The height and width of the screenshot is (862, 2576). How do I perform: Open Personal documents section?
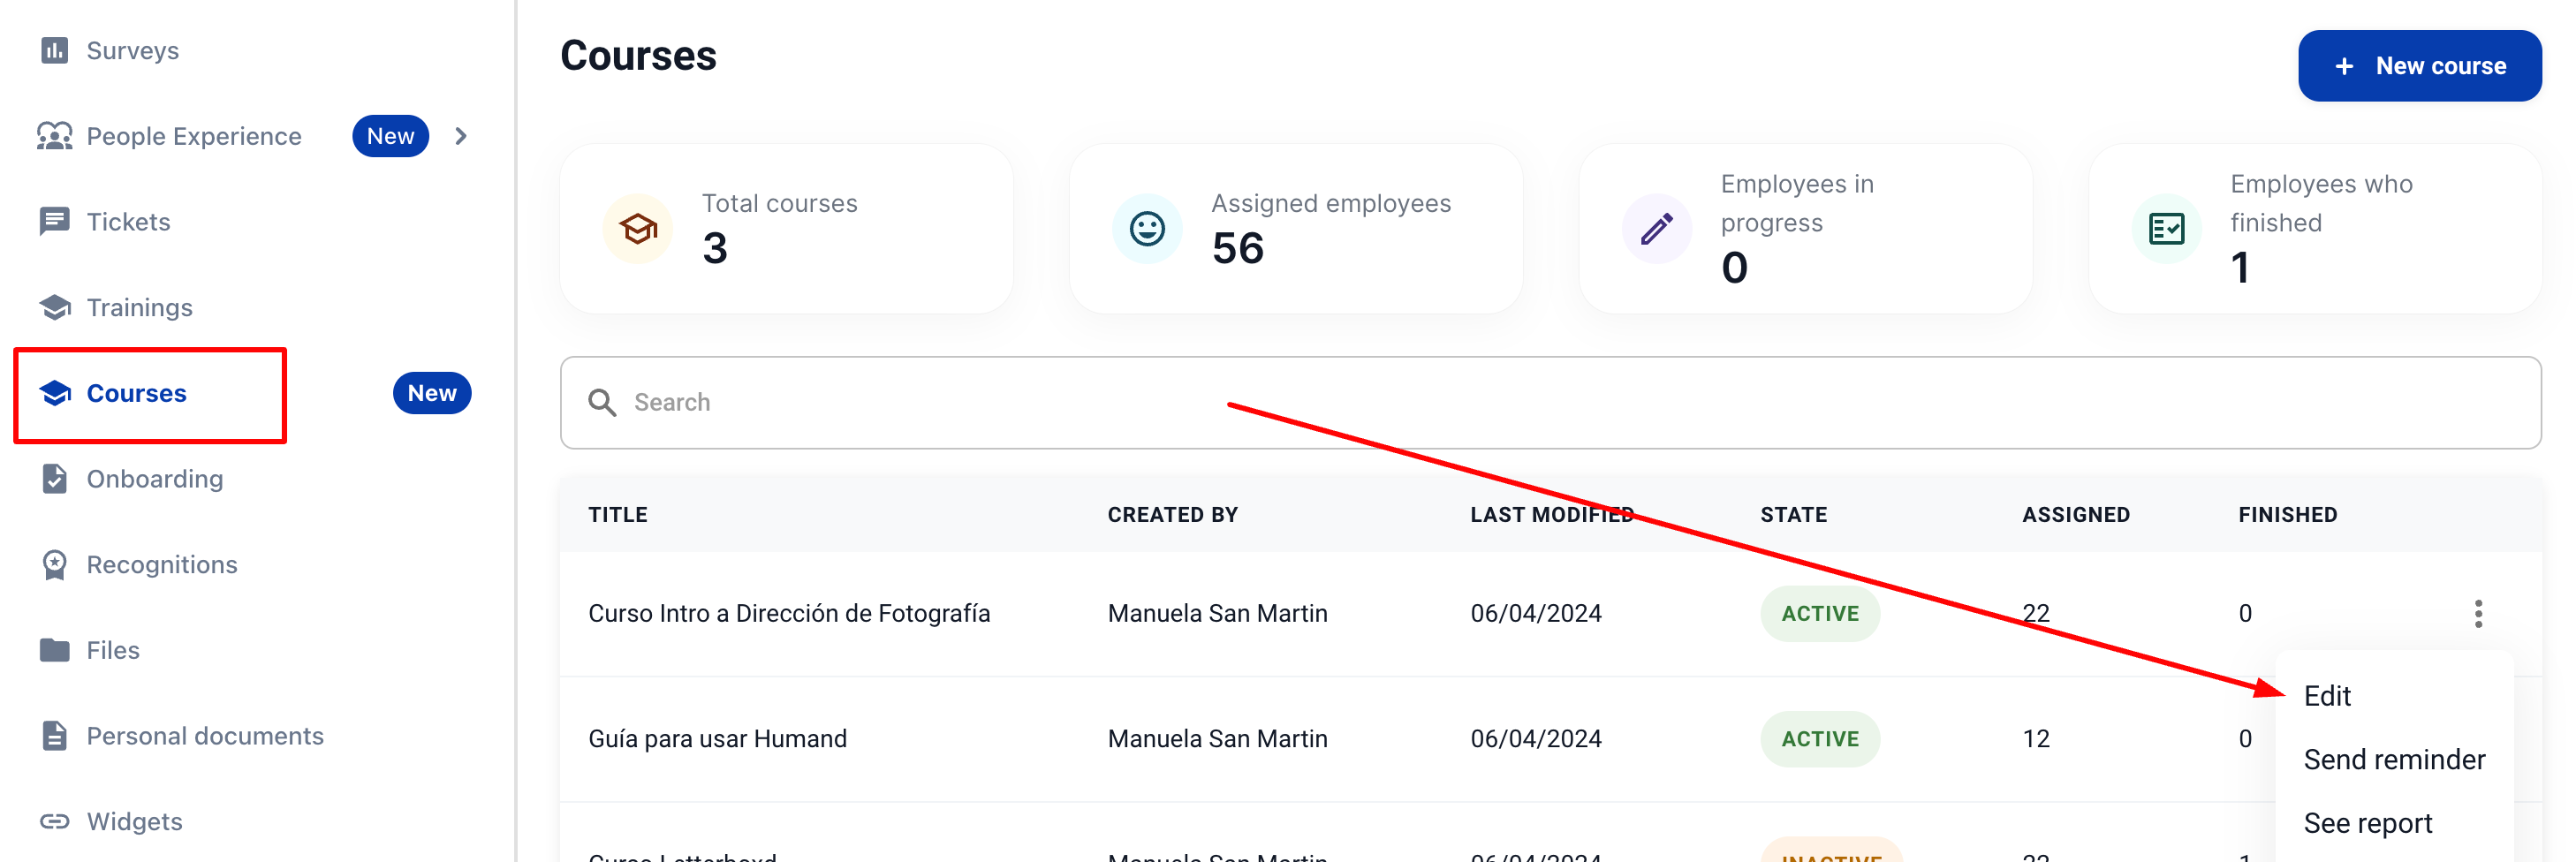tap(205, 736)
